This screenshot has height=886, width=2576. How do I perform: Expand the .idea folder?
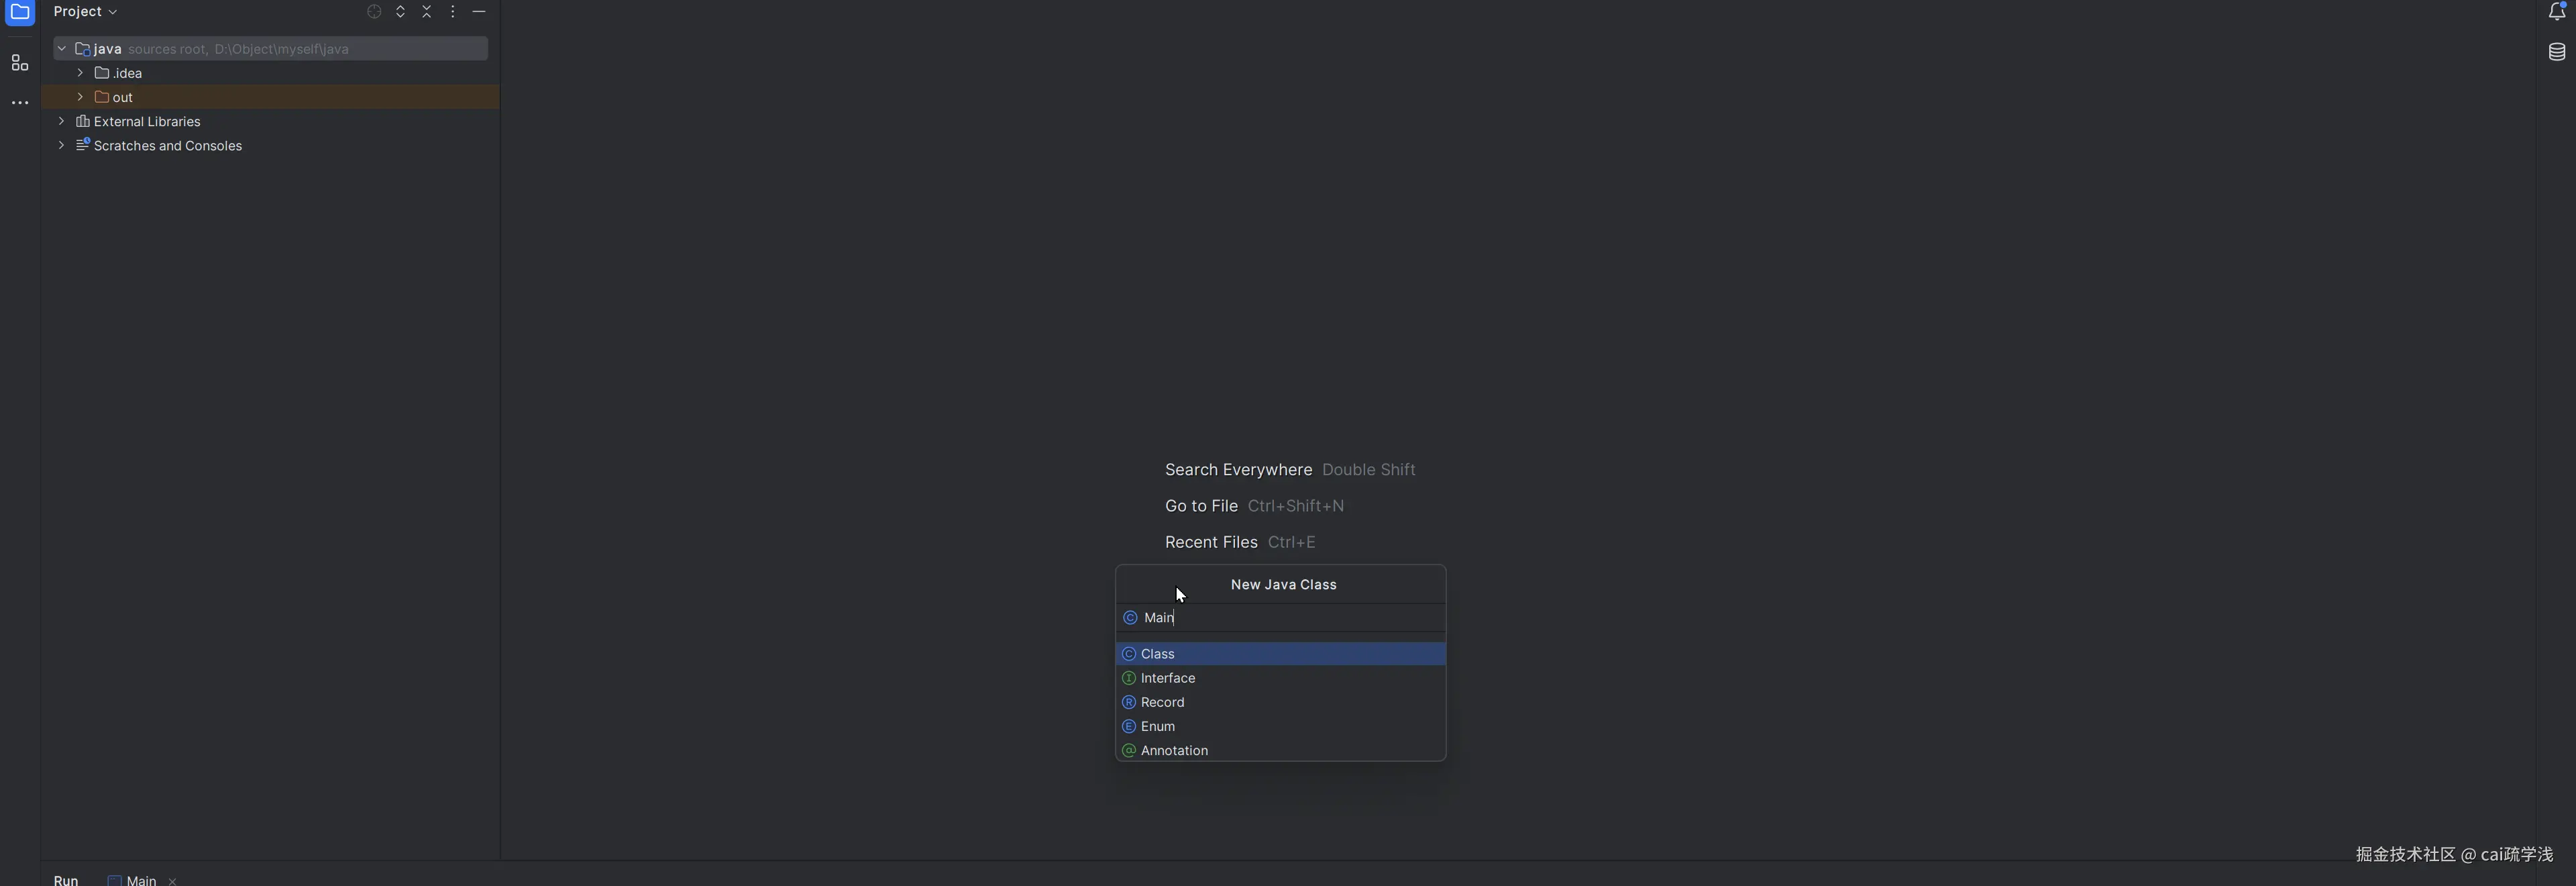coord(80,73)
